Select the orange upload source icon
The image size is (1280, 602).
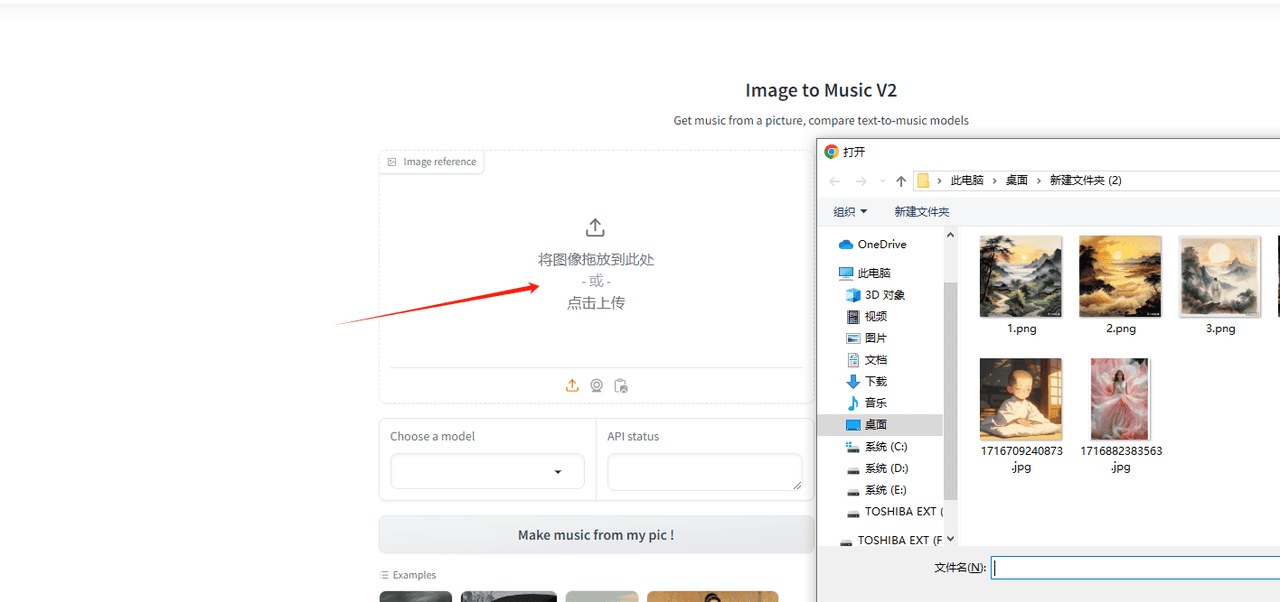[572, 386]
